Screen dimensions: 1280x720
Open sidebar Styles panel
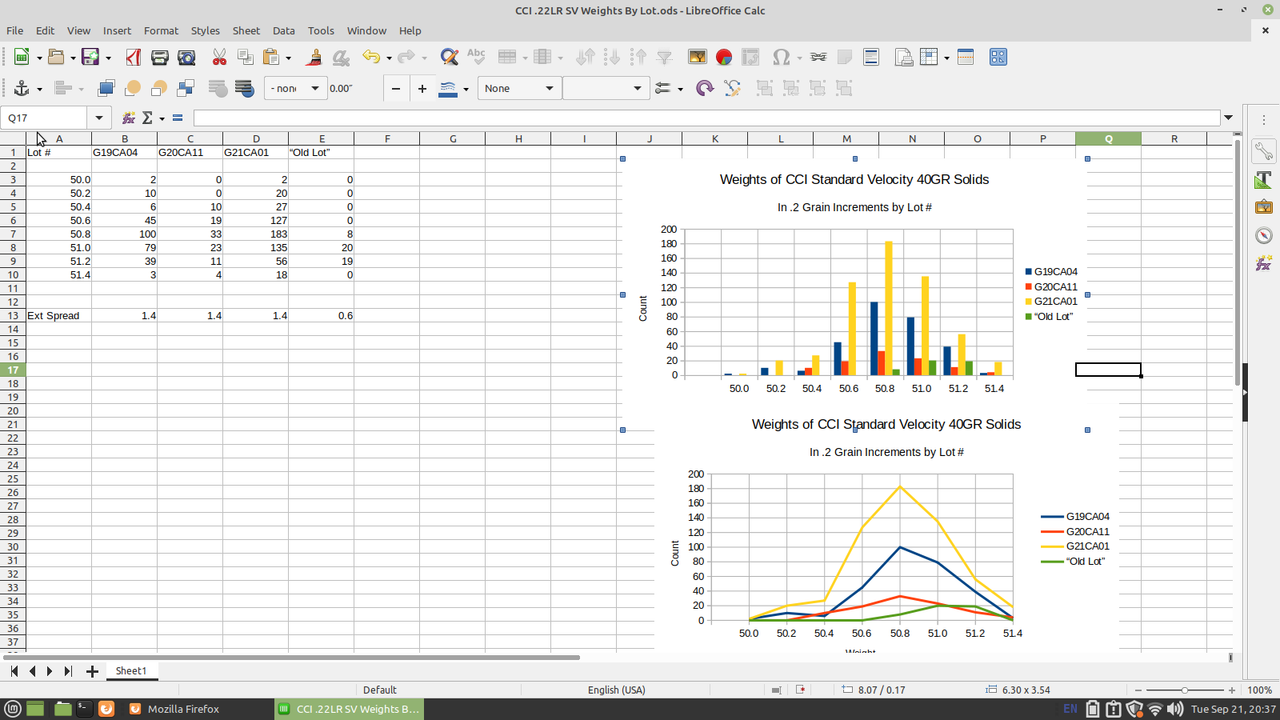tap(1263, 180)
